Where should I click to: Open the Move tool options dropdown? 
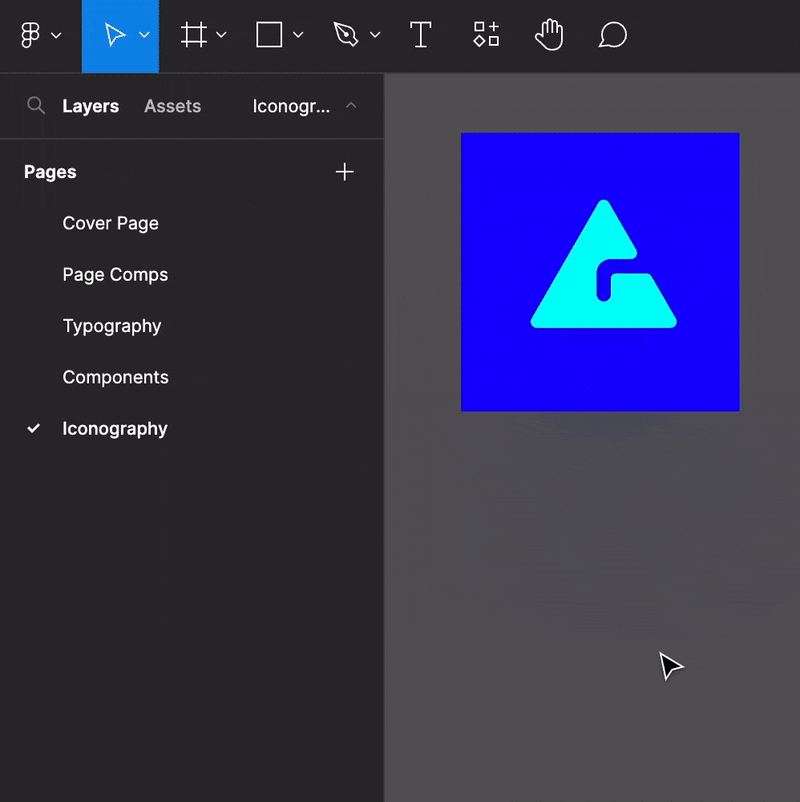(x=143, y=35)
